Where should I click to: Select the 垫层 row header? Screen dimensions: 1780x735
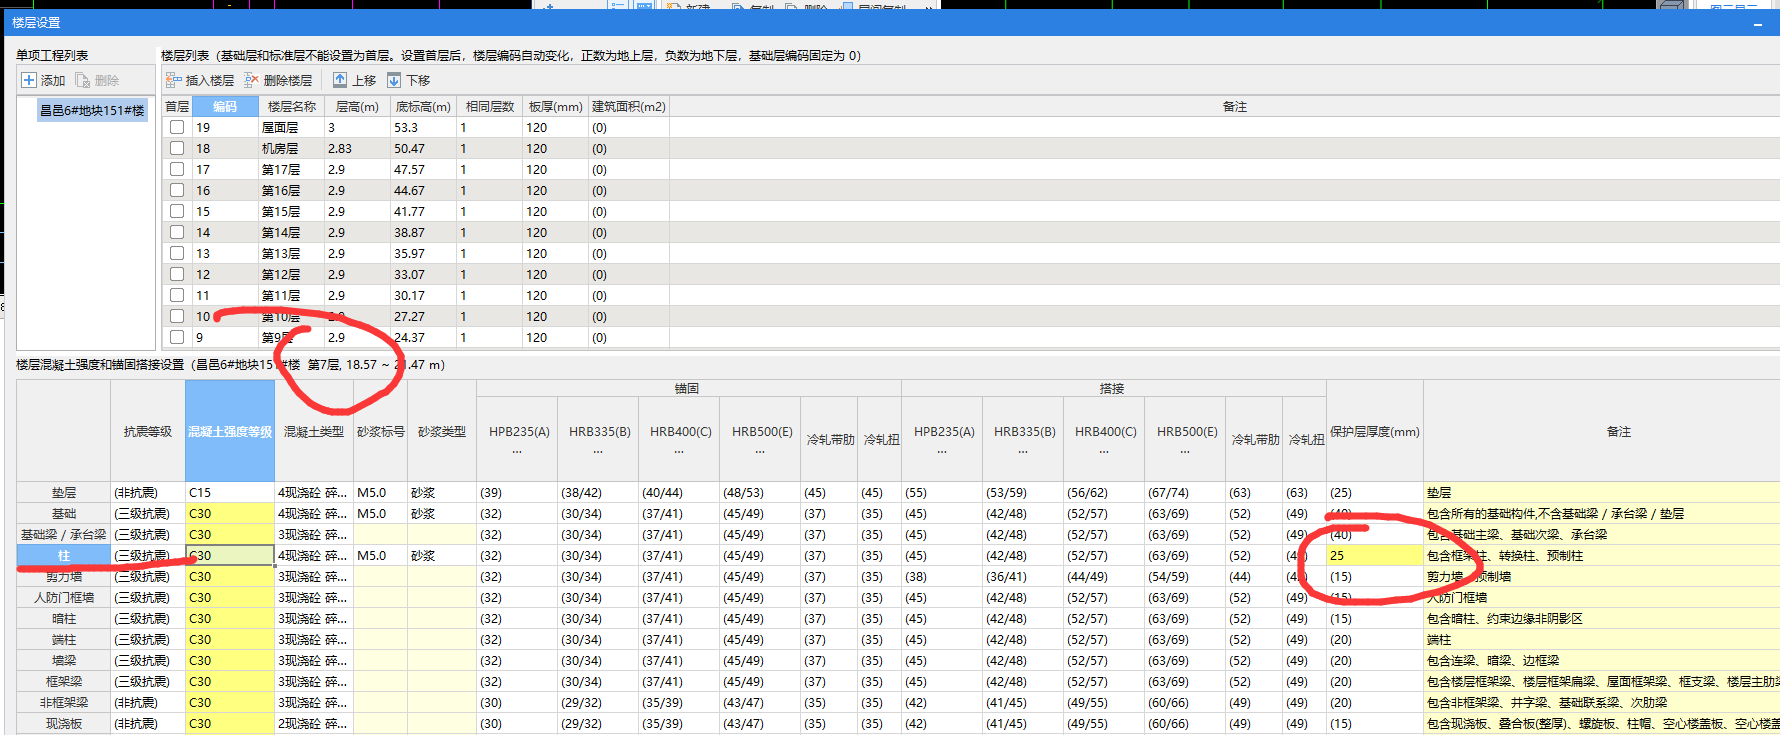[64, 492]
